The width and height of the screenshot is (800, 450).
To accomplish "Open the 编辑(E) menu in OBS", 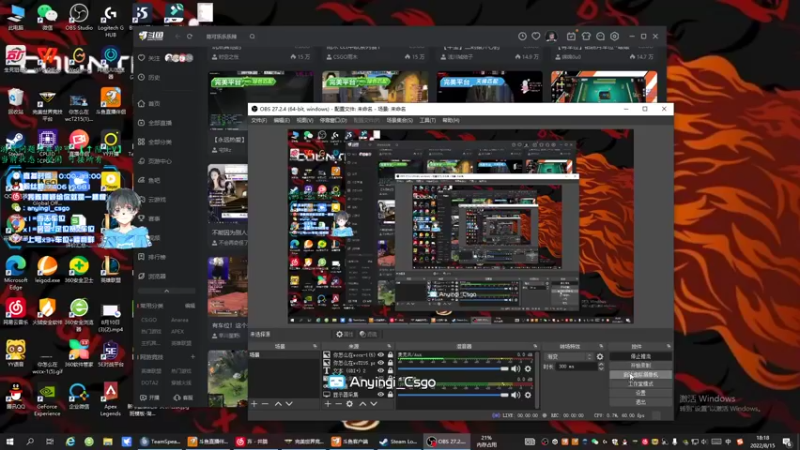I will [x=282, y=120].
